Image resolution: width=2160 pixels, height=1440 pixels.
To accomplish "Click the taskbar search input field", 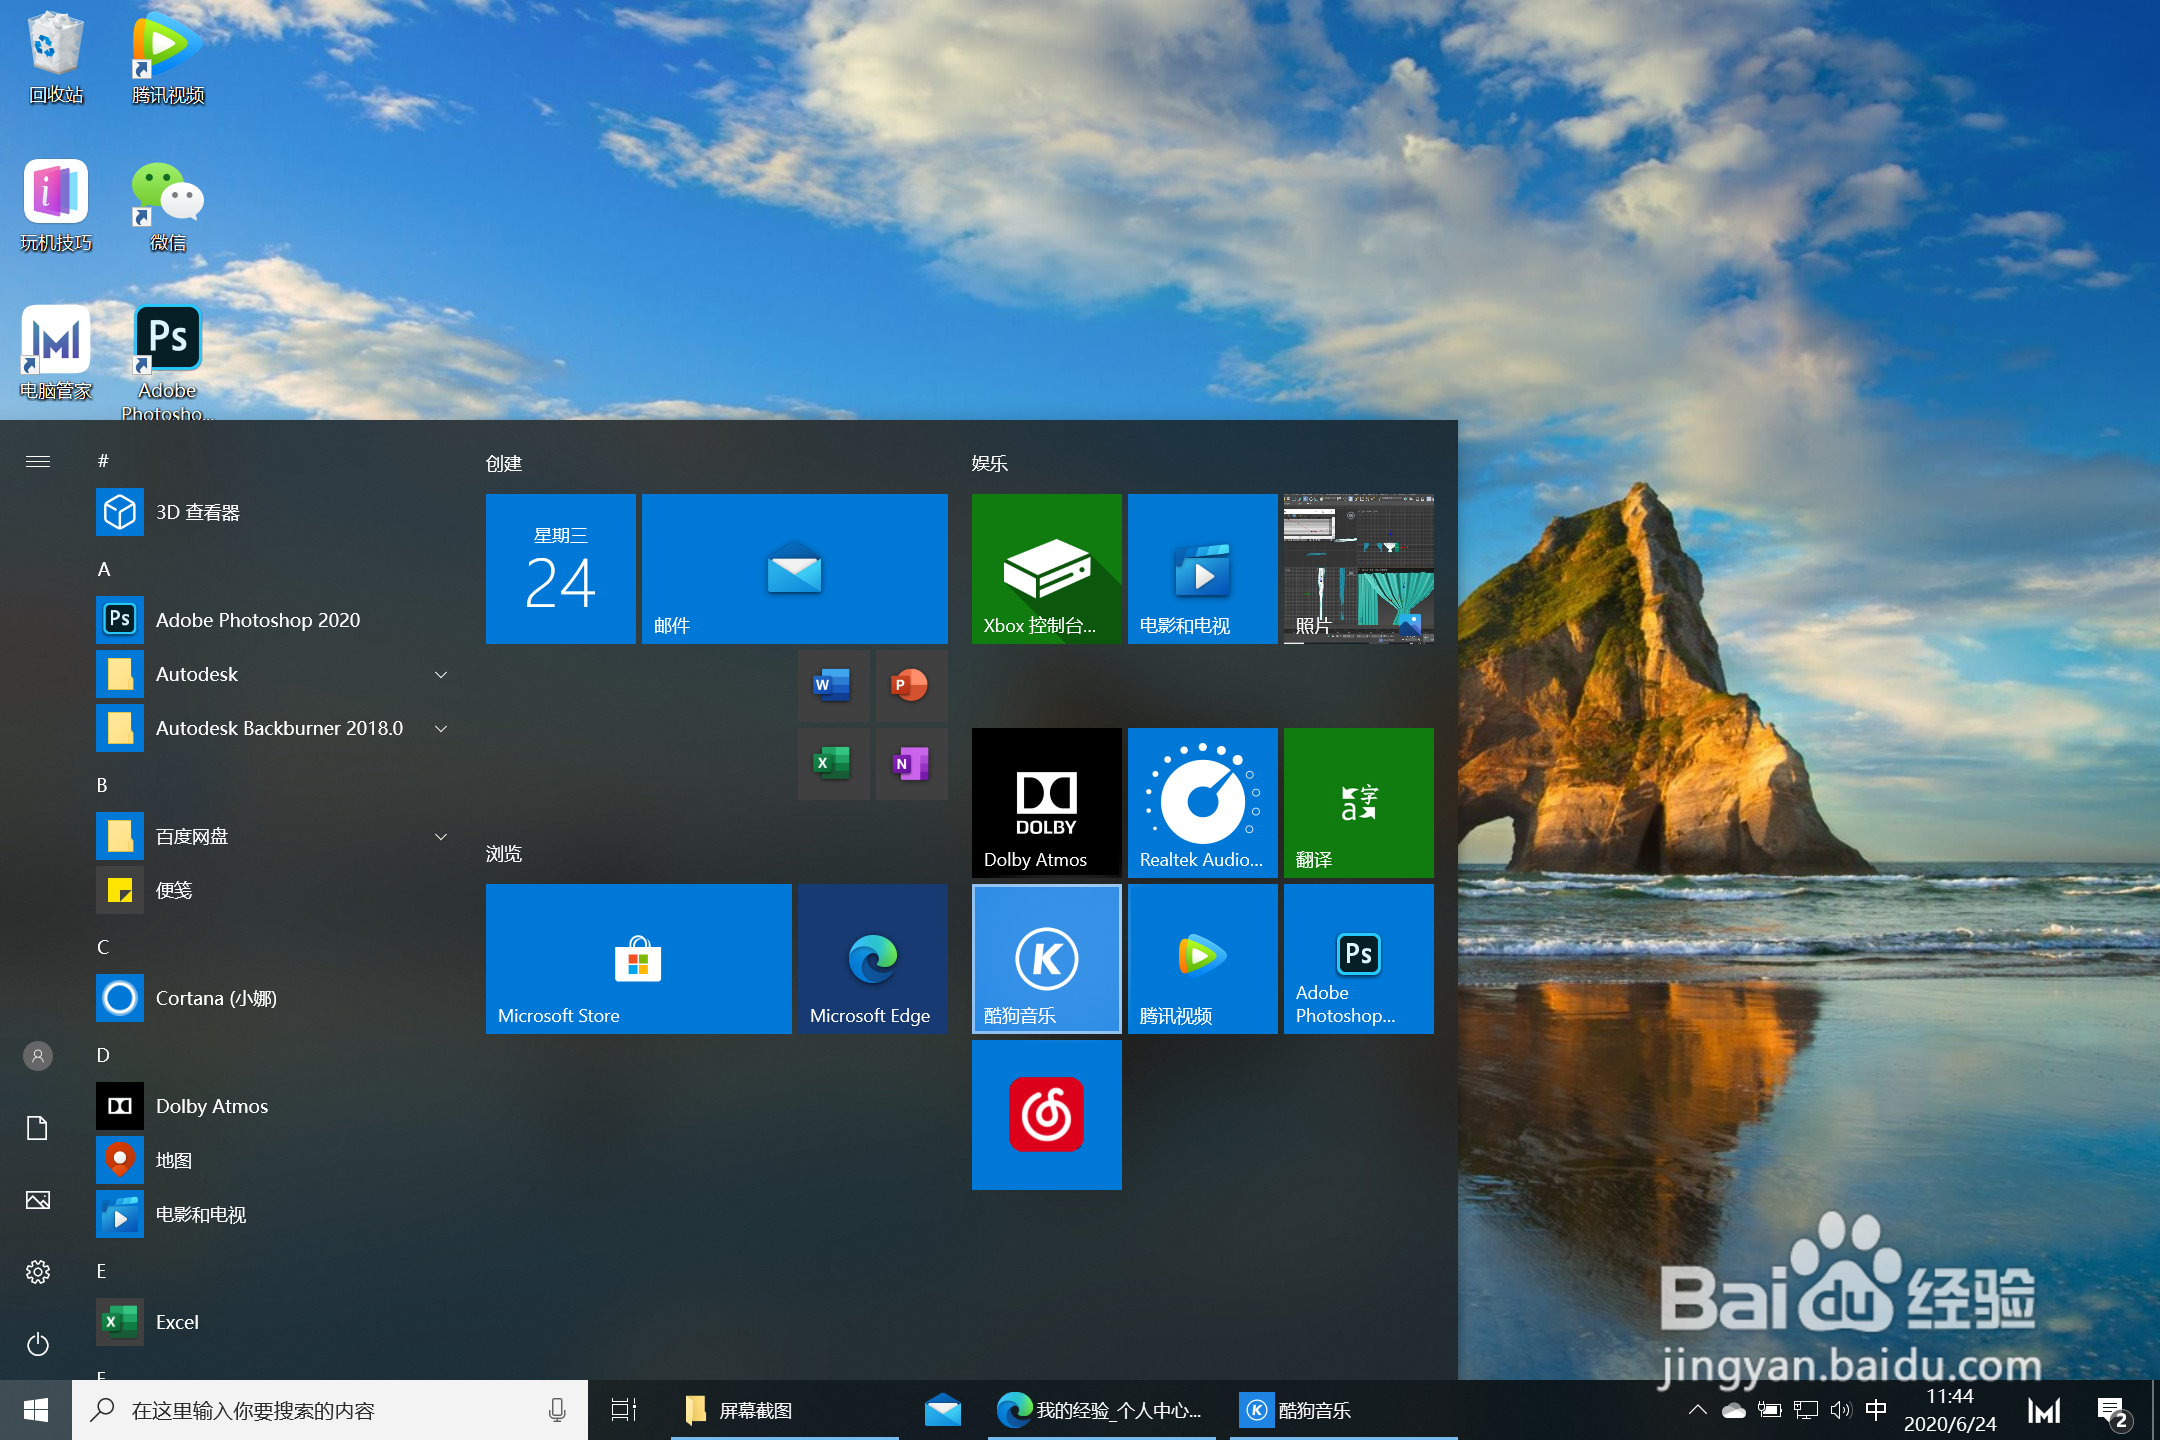I will (330, 1410).
